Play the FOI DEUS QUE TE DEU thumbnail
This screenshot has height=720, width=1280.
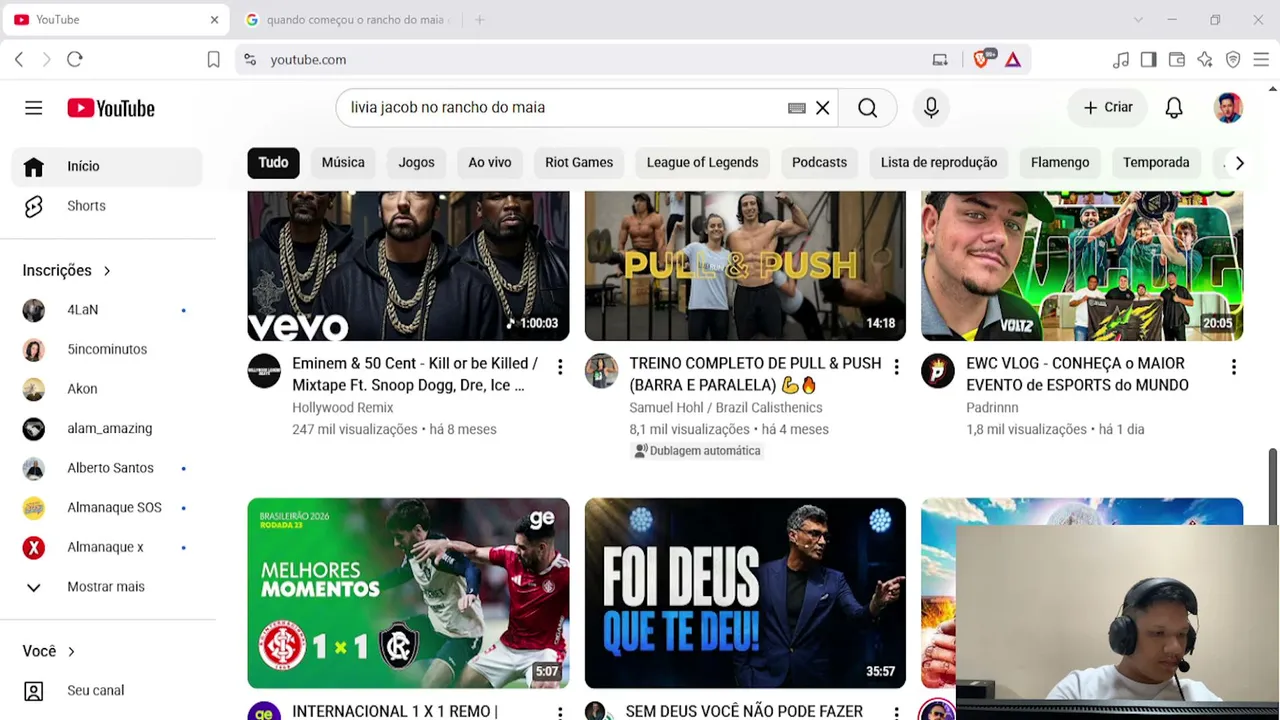(x=745, y=593)
